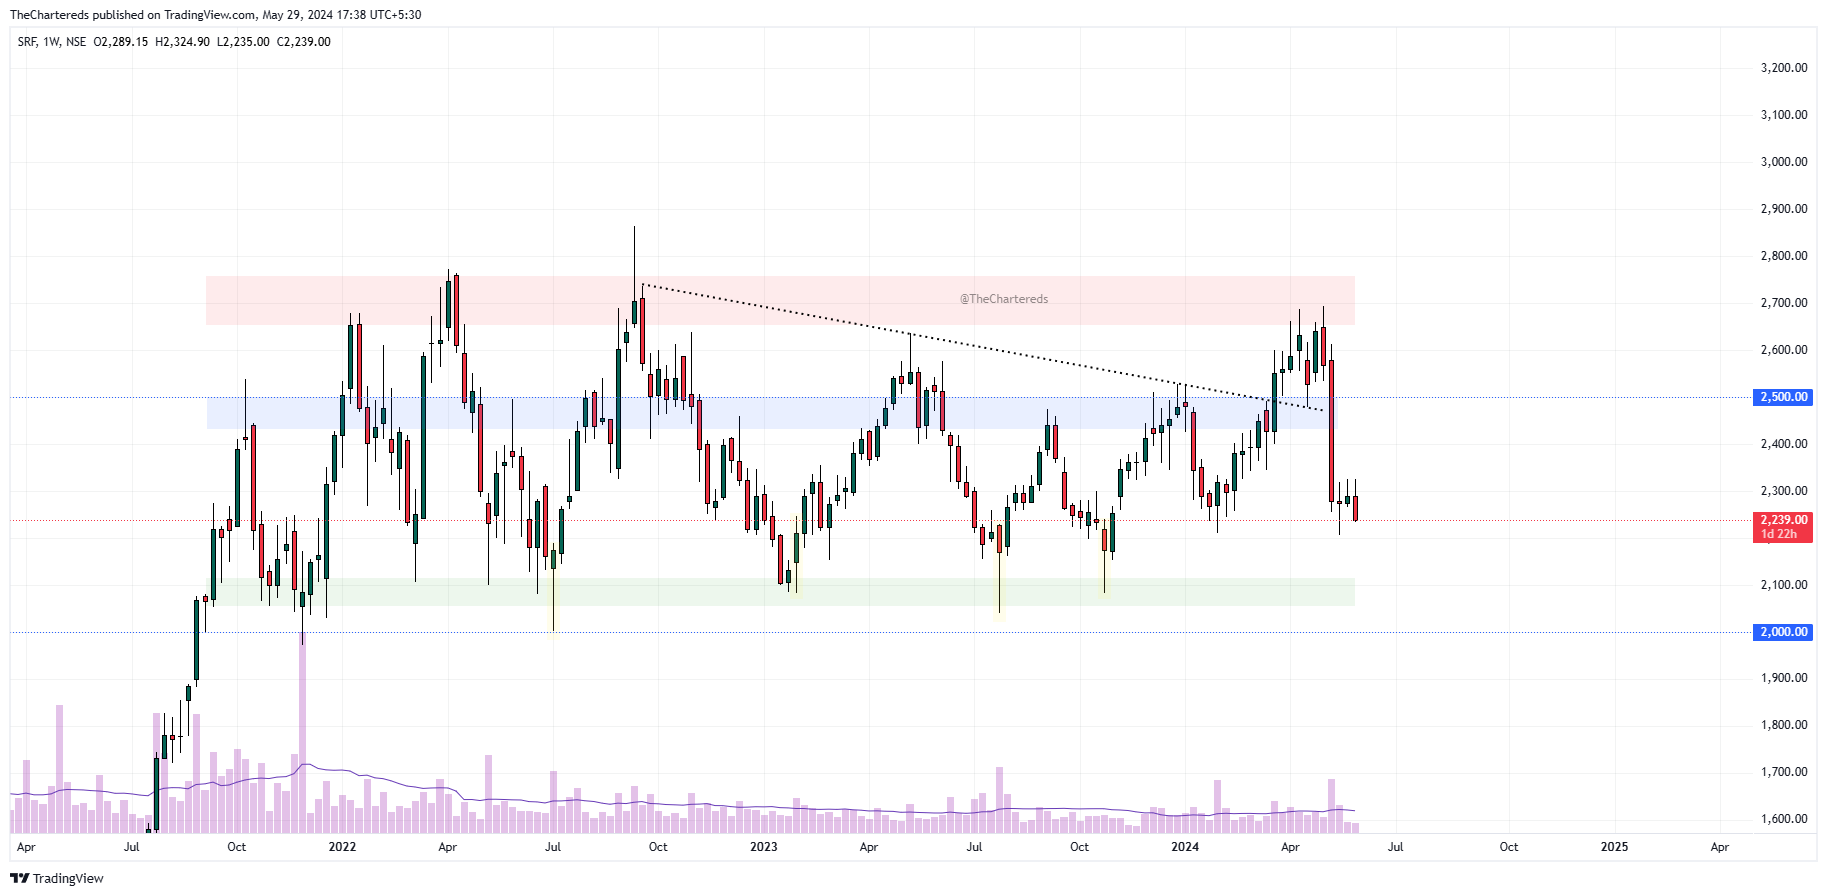Image resolution: width=1827 pixels, height=896 pixels.
Task: Click the 2,100.00 price axis label
Action: (x=1783, y=585)
